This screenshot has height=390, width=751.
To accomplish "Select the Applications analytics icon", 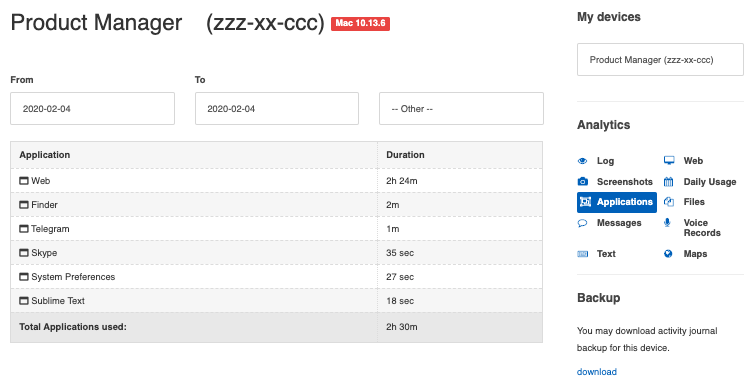I will [585, 202].
